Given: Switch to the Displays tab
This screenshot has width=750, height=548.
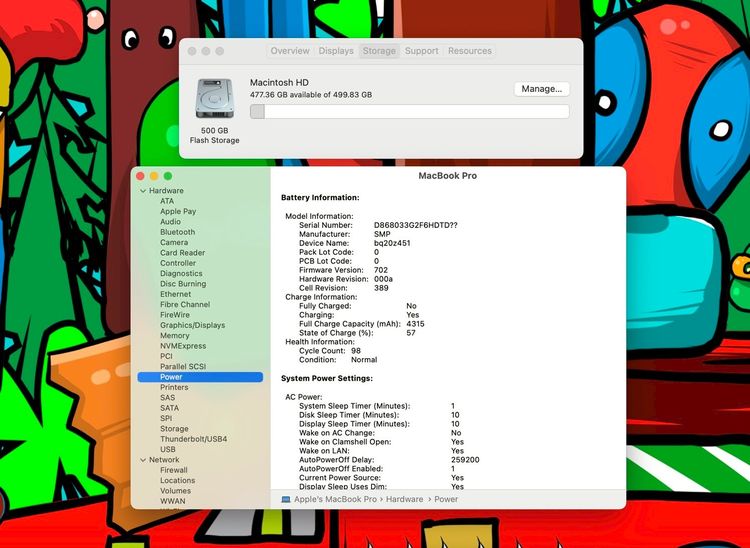Looking at the screenshot, I should coord(336,51).
